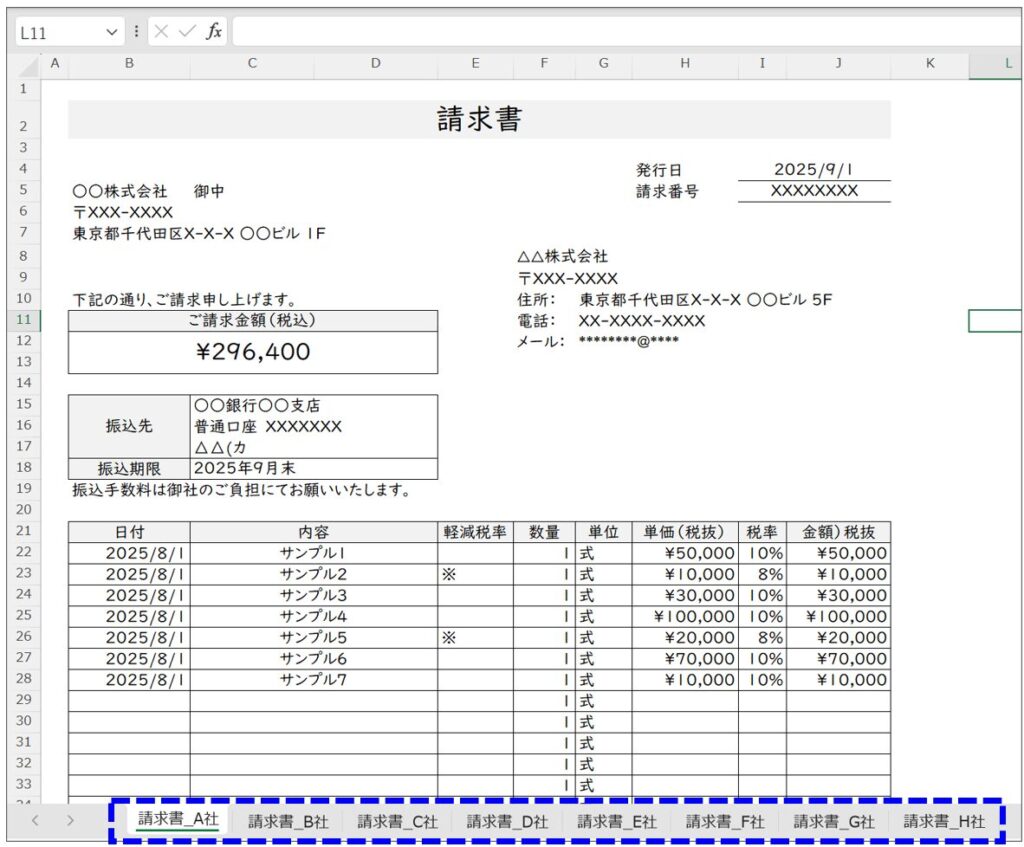1024x847 pixels.
Task: Click the サンプル1 item cell
Action: click(x=313, y=553)
